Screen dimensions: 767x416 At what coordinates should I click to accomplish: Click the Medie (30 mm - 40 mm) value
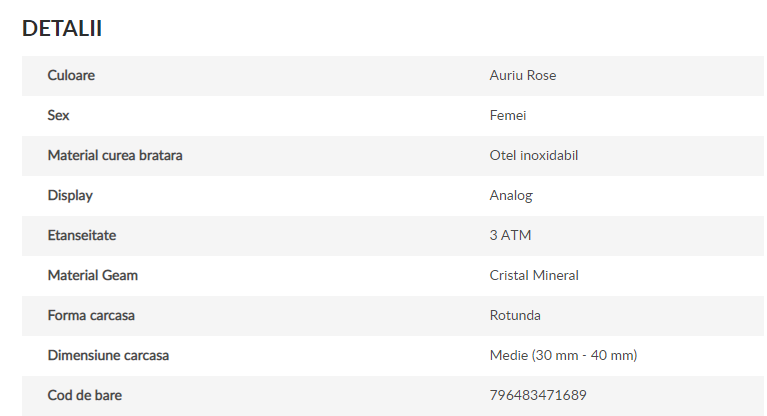tap(563, 356)
